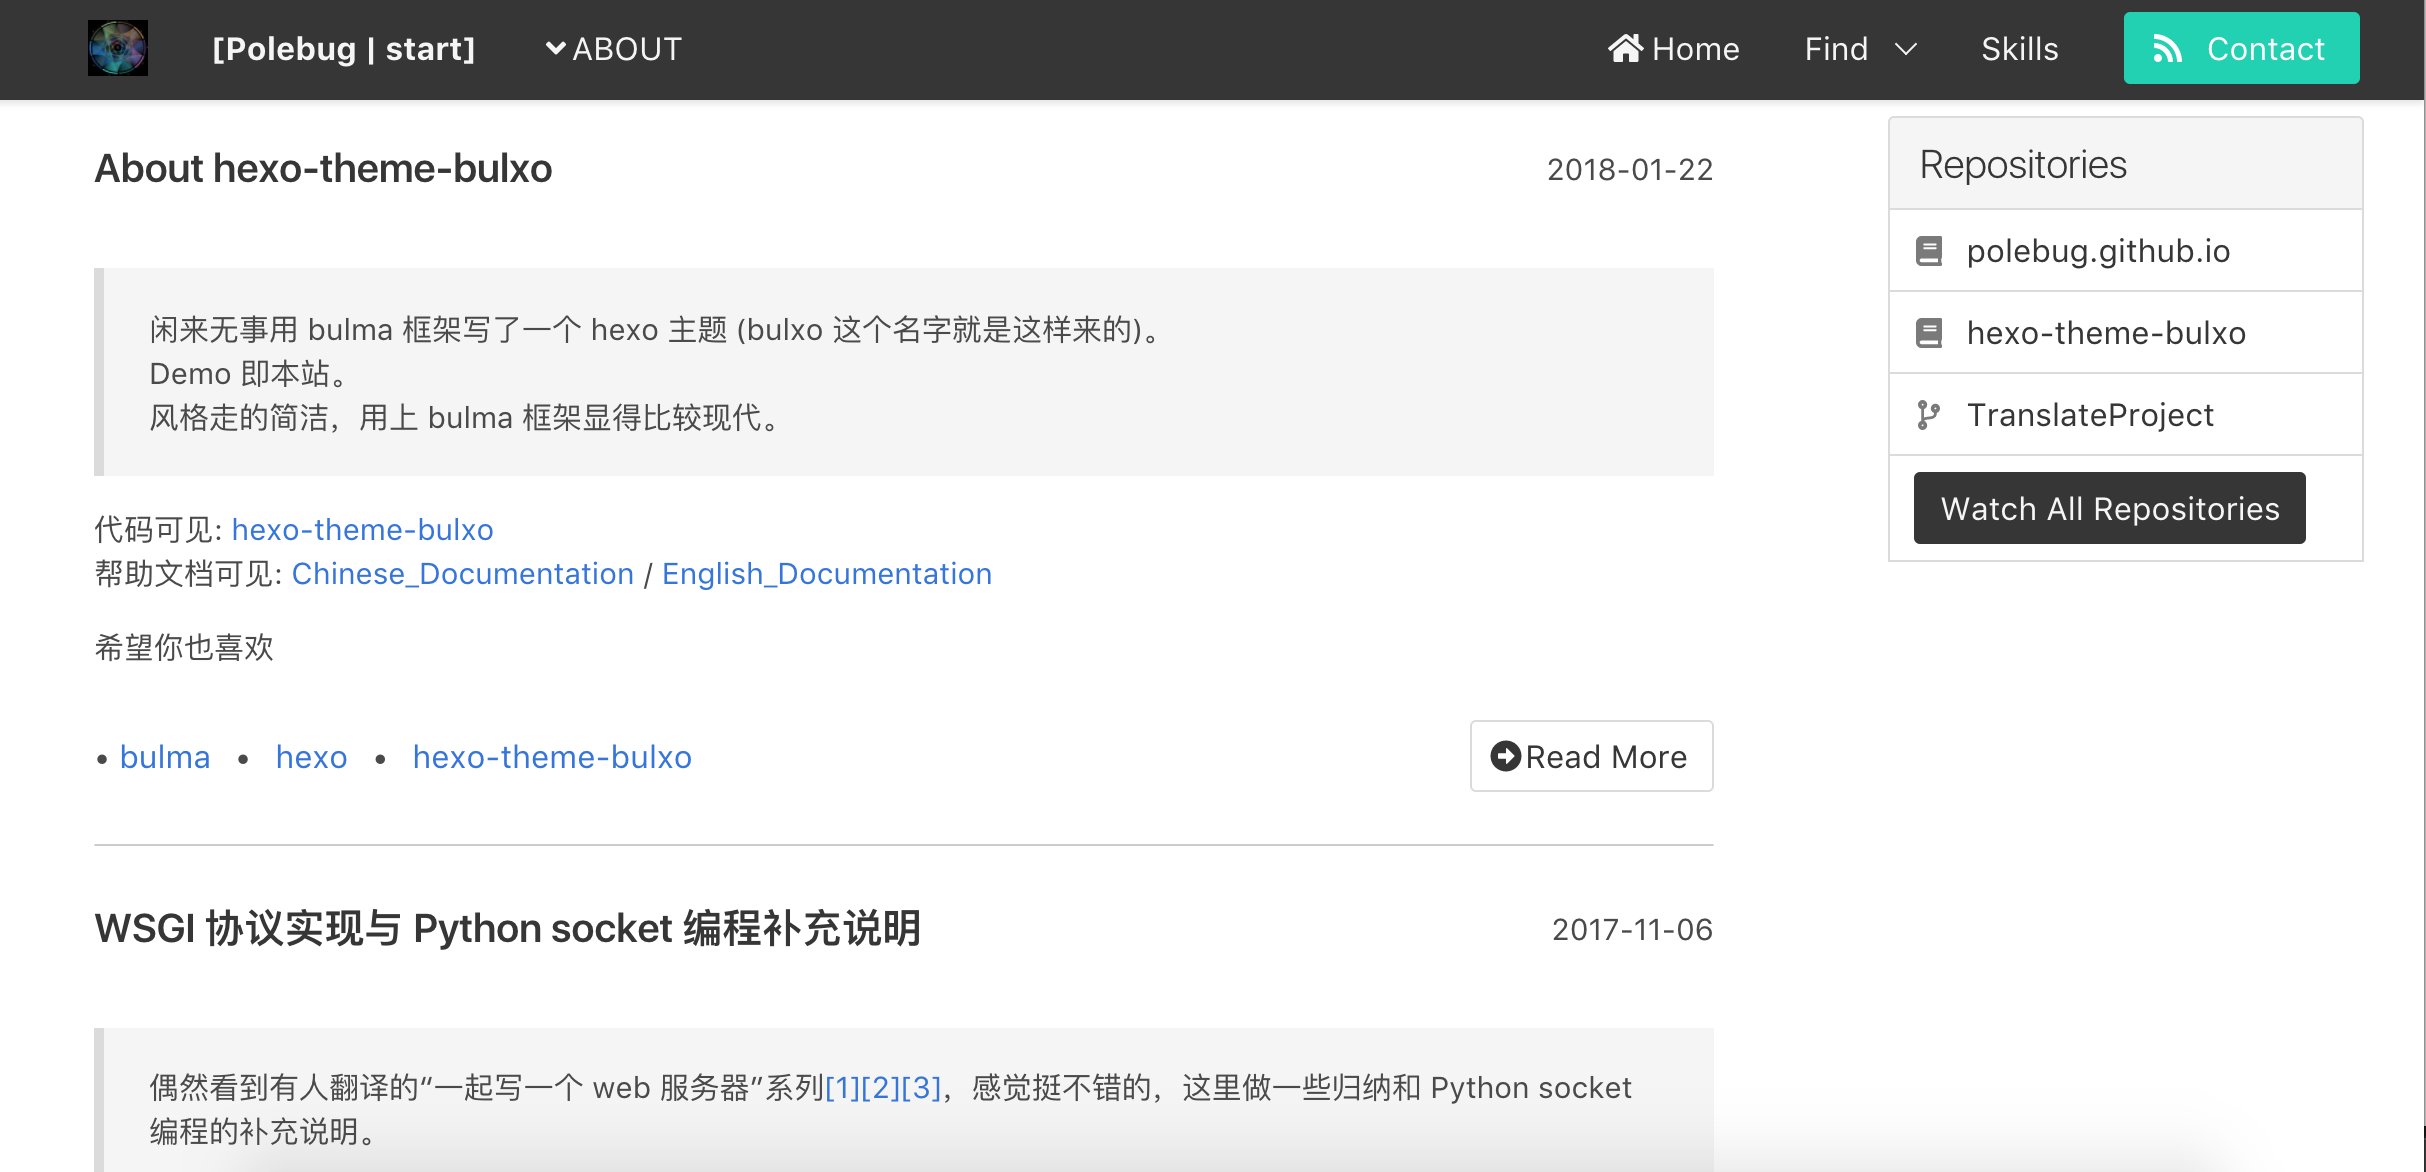Open the WSGI Python socket post title

point(507,929)
